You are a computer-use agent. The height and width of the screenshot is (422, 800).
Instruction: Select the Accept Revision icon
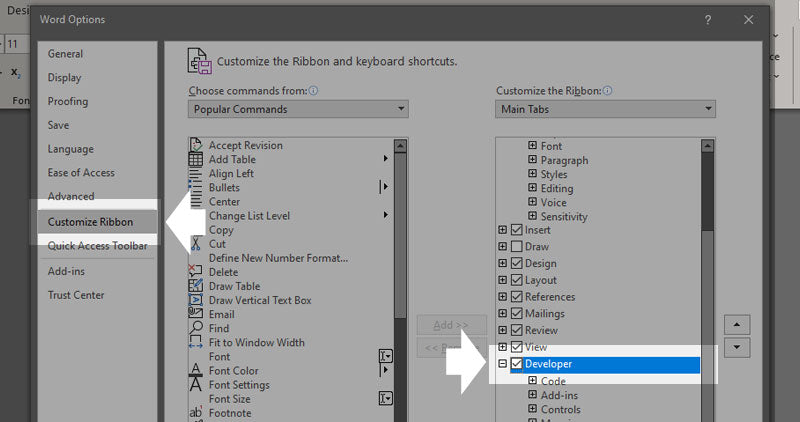(196, 145)
